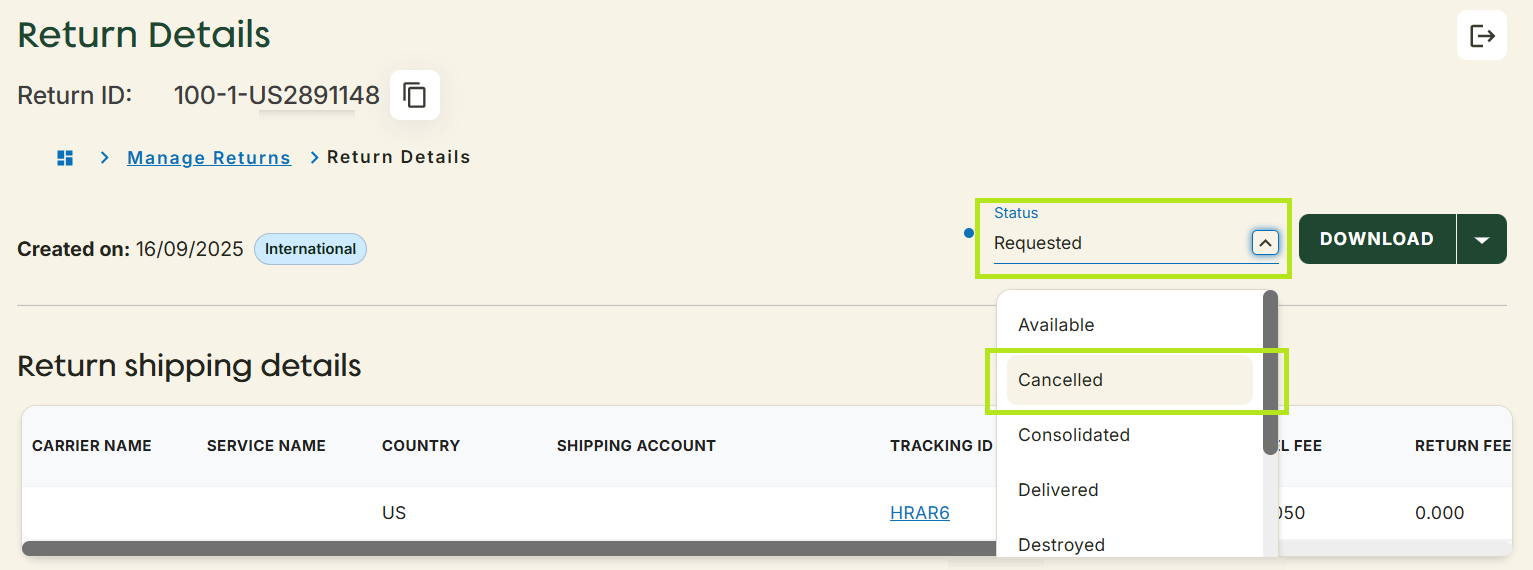The image size is (1533, 570).
Task: Copy the Return ID to clipboard
Action: (x=414, y=96)
